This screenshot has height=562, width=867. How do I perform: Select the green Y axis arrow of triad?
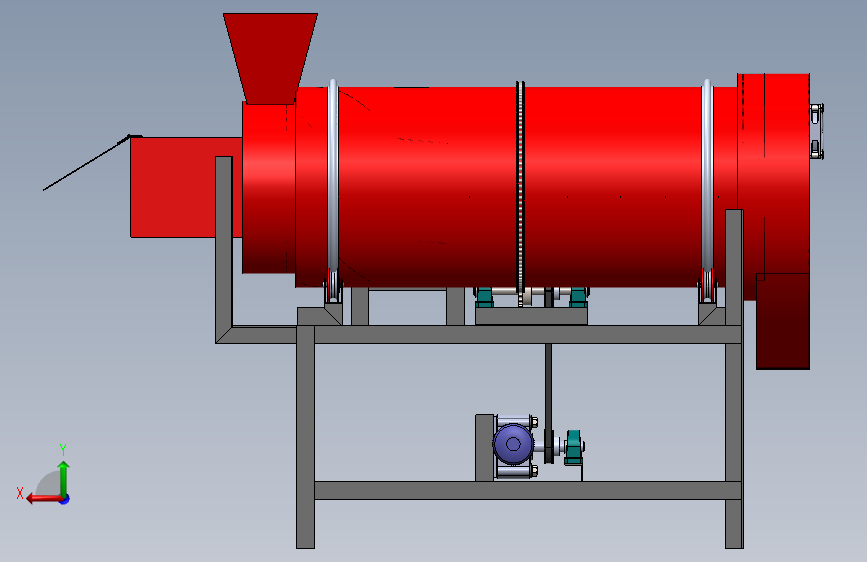(64, 478)
